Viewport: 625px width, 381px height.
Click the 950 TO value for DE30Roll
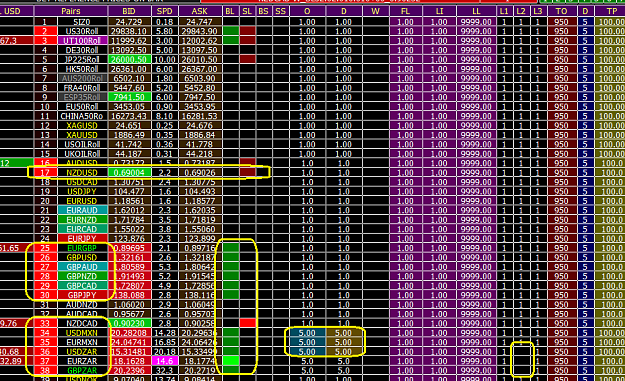point(561,50)
